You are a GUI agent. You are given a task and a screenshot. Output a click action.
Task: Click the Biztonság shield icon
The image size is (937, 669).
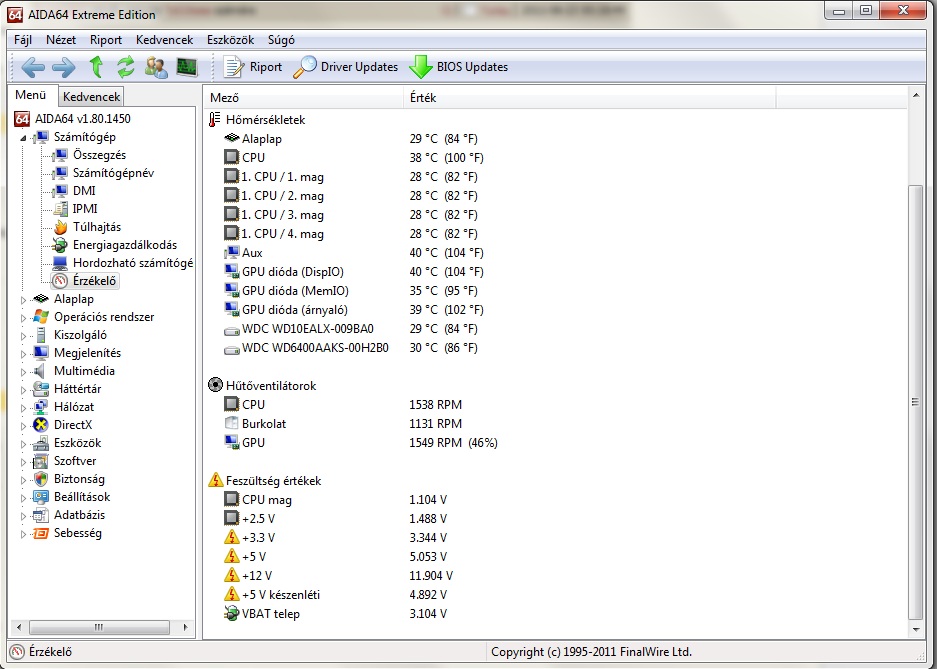(41, 479)
